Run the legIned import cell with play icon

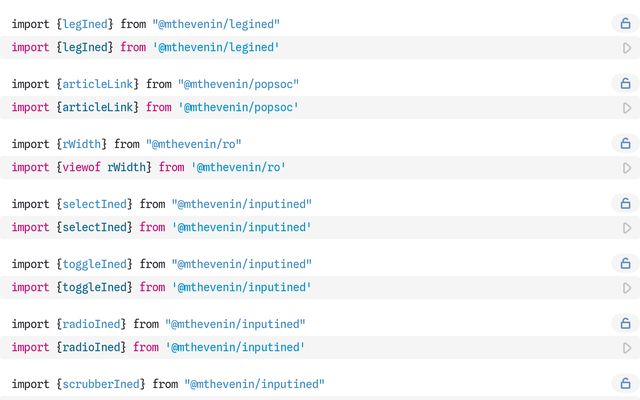(x=627, y=48)
